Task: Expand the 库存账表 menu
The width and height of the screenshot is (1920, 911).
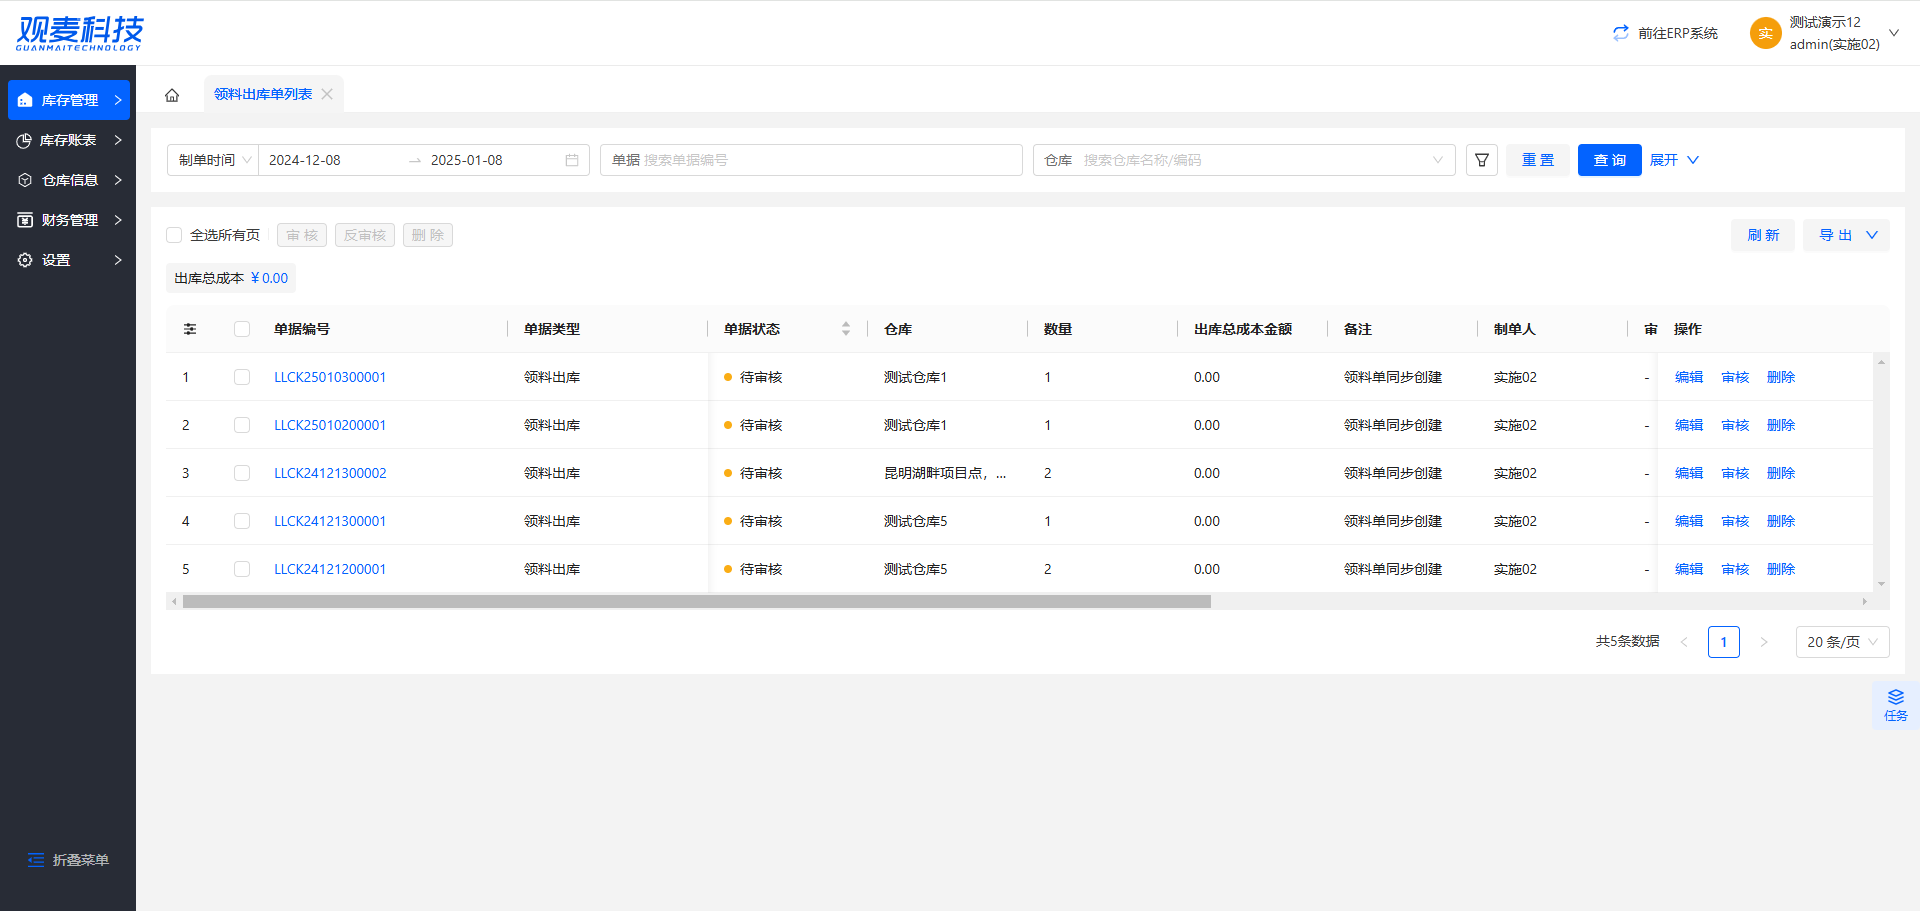Action: (x=118, y=140)
